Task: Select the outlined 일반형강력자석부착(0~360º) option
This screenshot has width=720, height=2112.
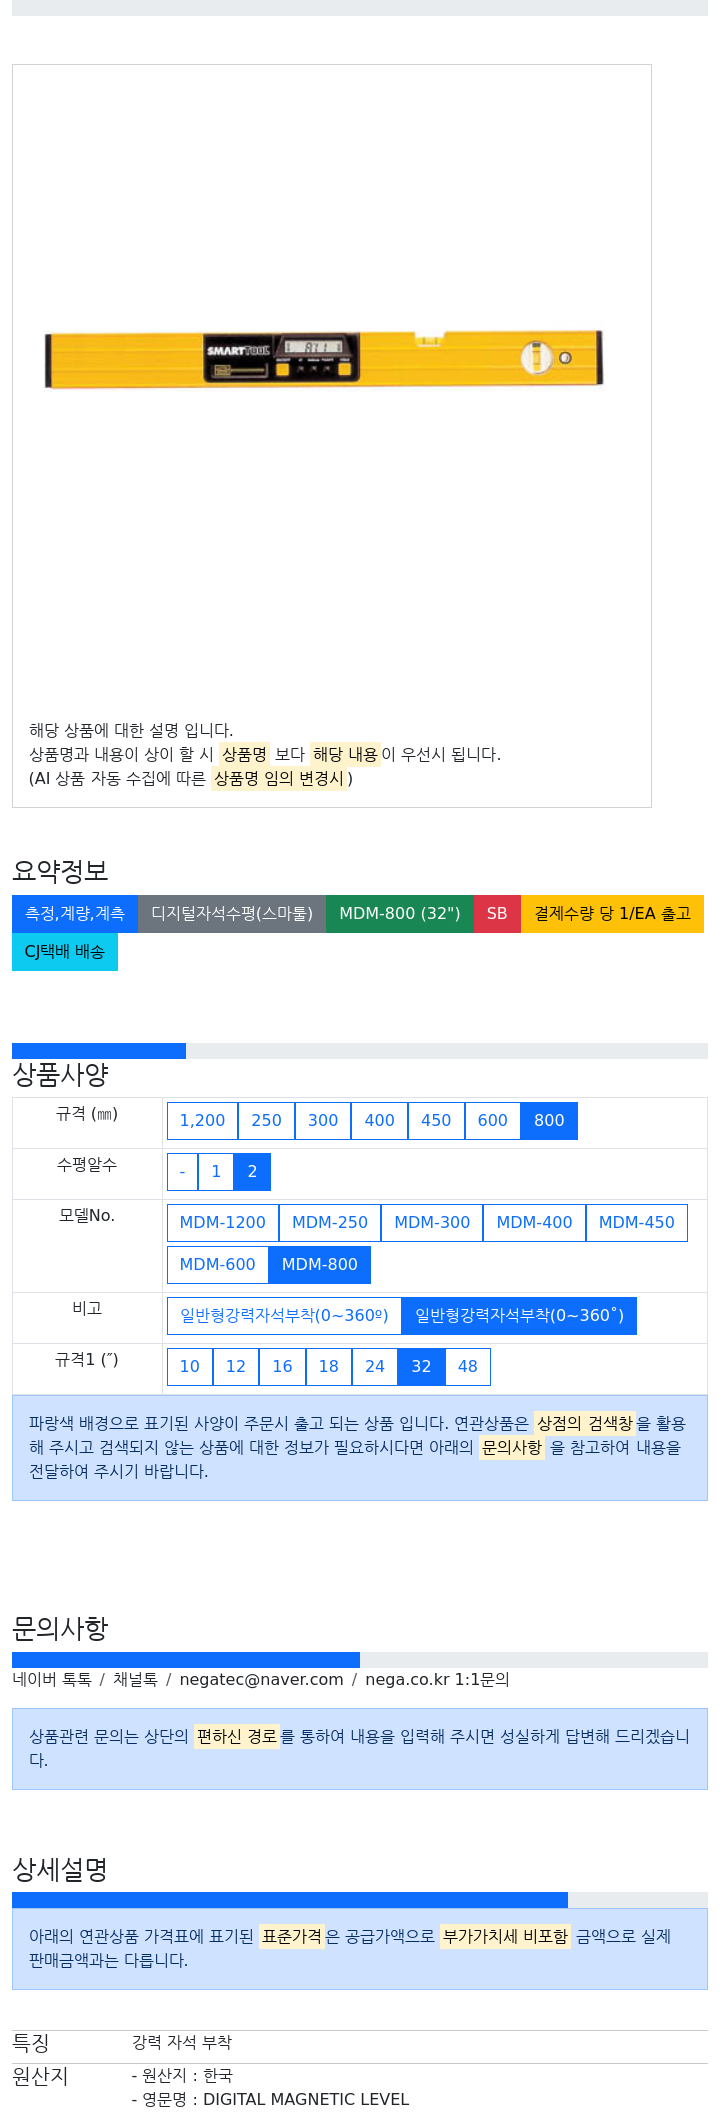Action: (284, 1315)
